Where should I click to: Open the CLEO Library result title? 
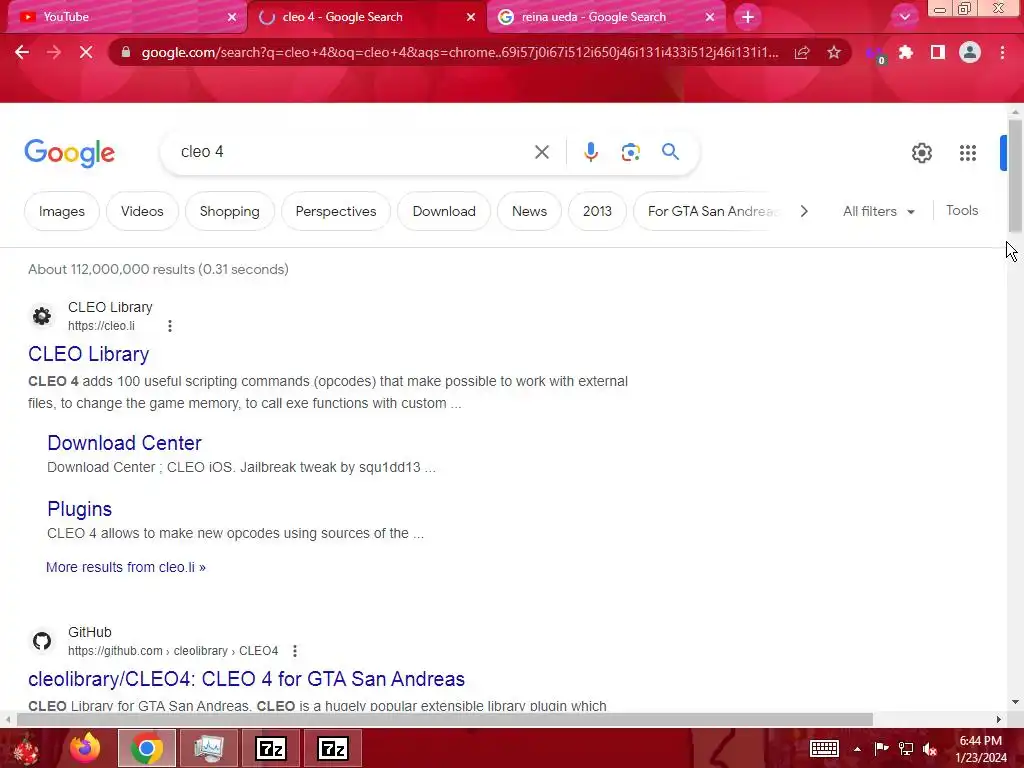[x=89, y=353]
